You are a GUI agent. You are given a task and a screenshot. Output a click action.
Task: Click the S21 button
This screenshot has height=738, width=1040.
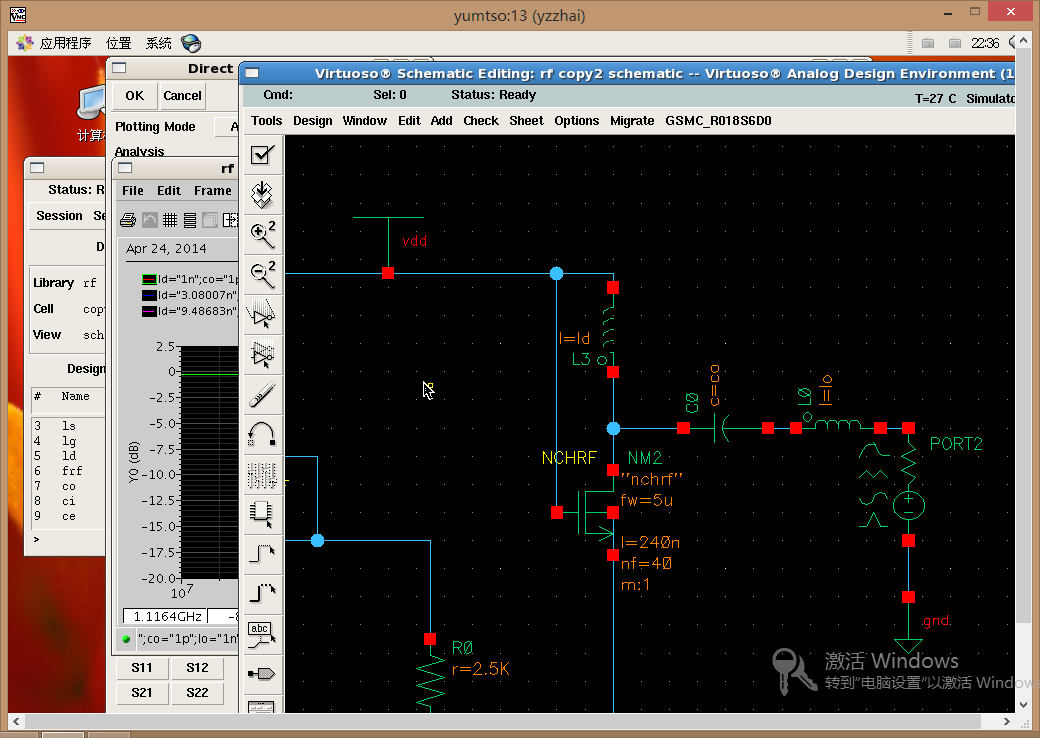point(142,692)
